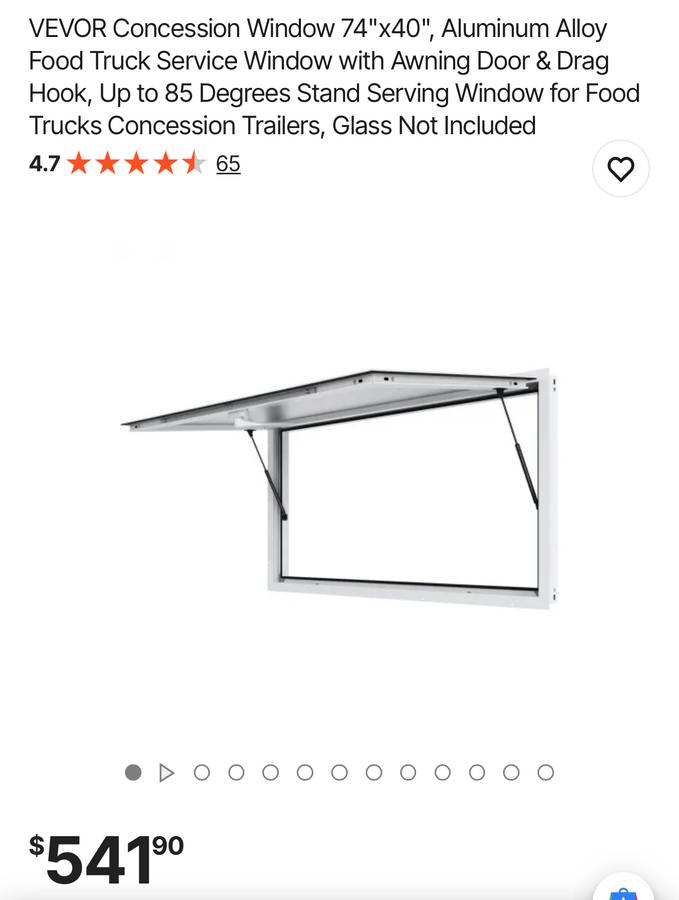Show the eighth carousel image dot

pos(374,773)
